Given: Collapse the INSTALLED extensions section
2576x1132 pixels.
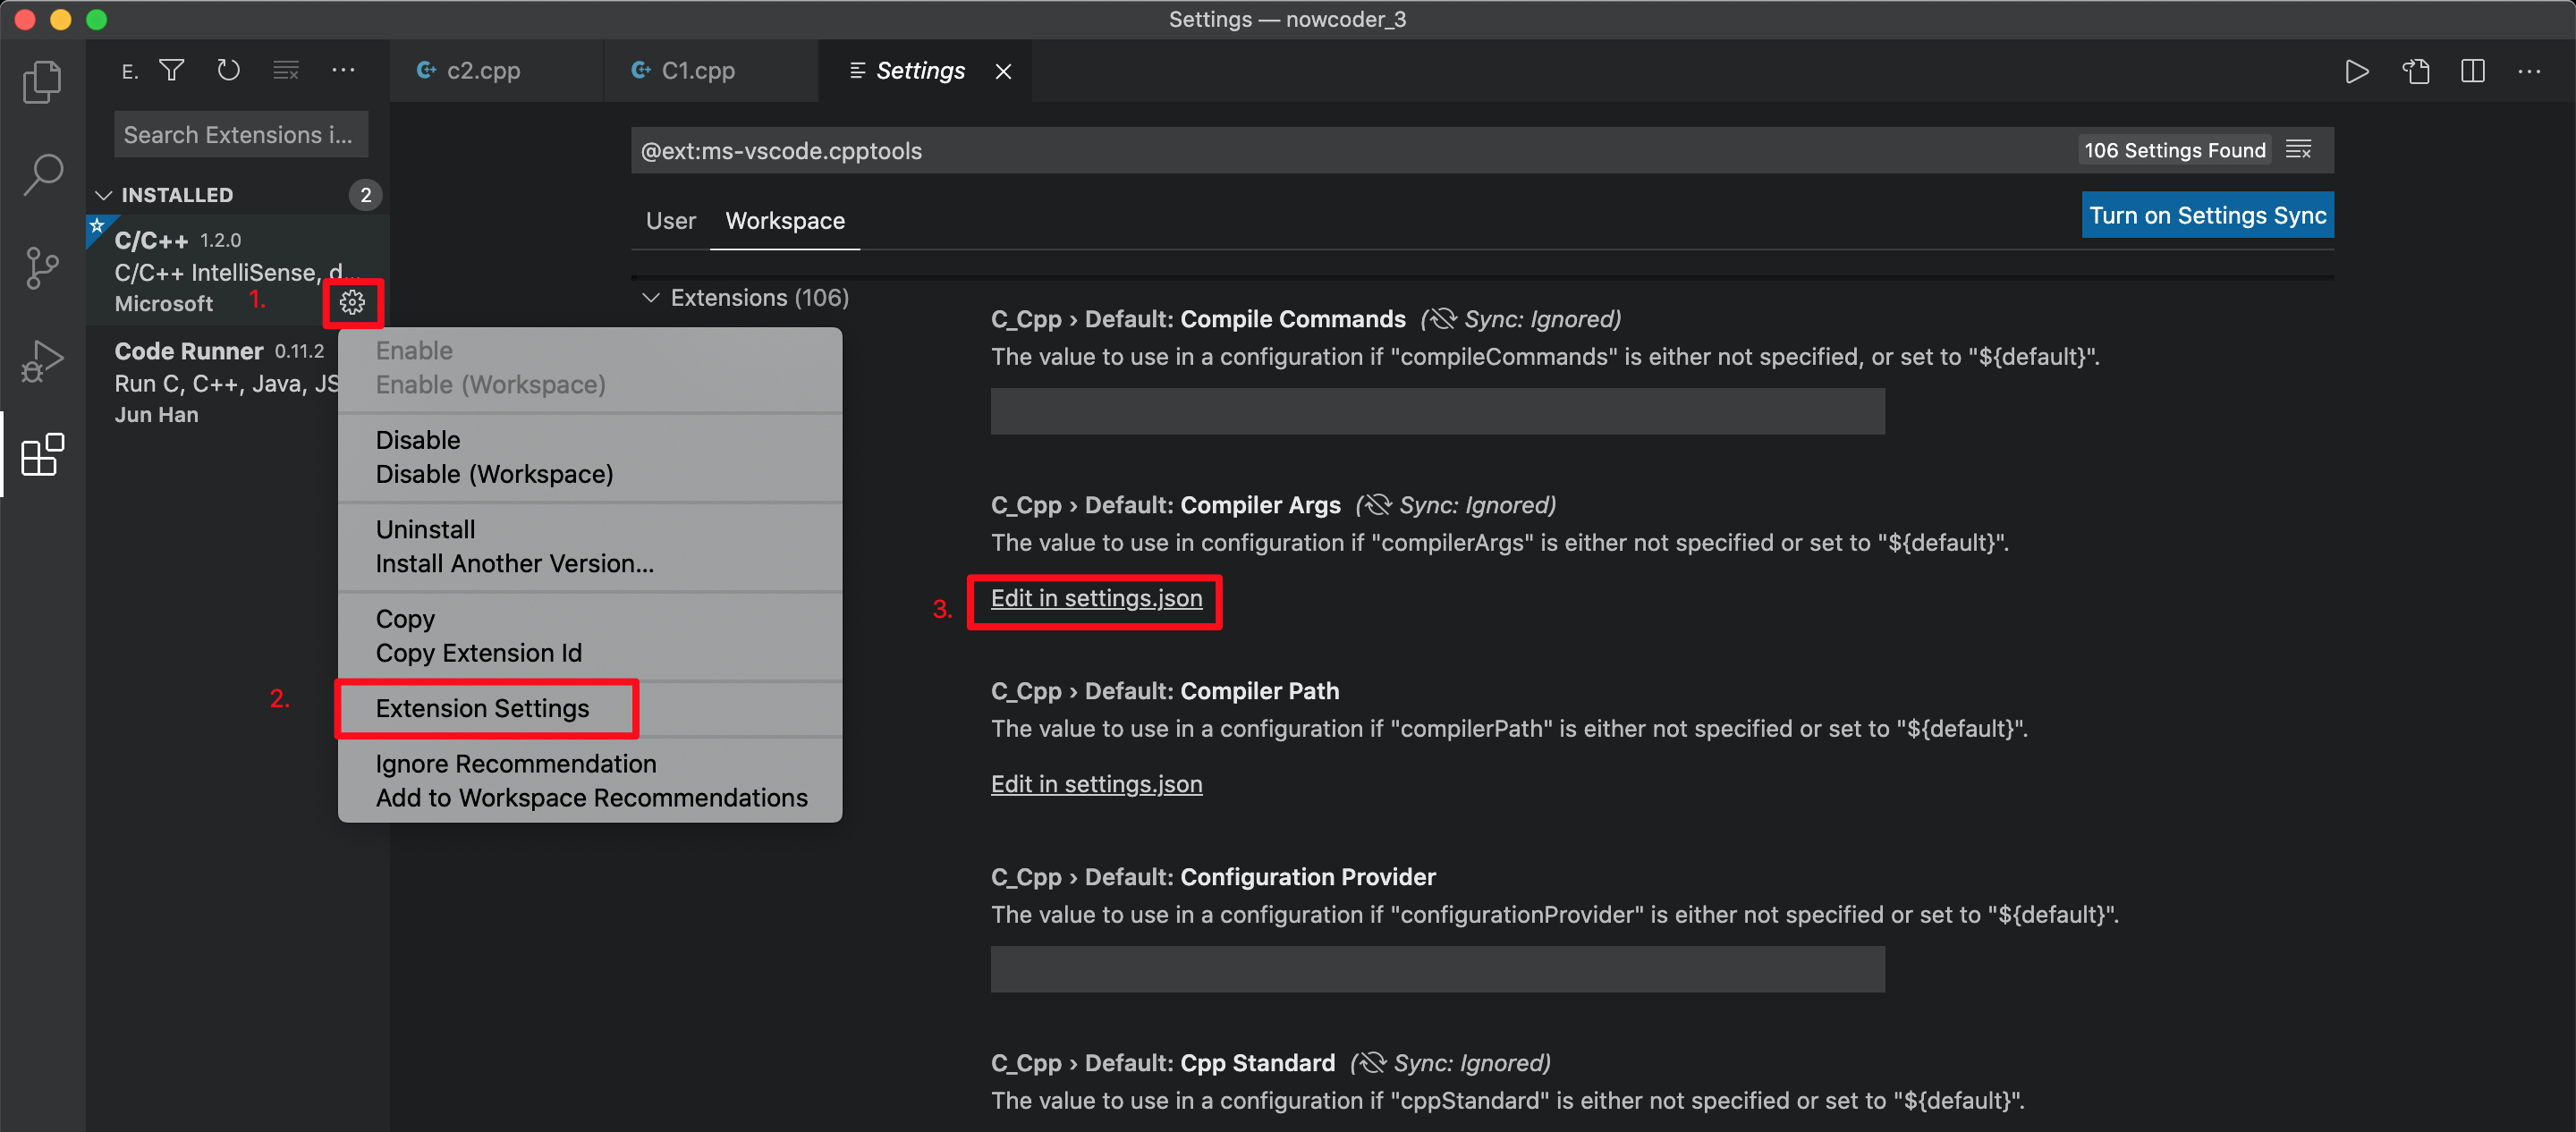Looking at the screenshot, I should point(103,194).
